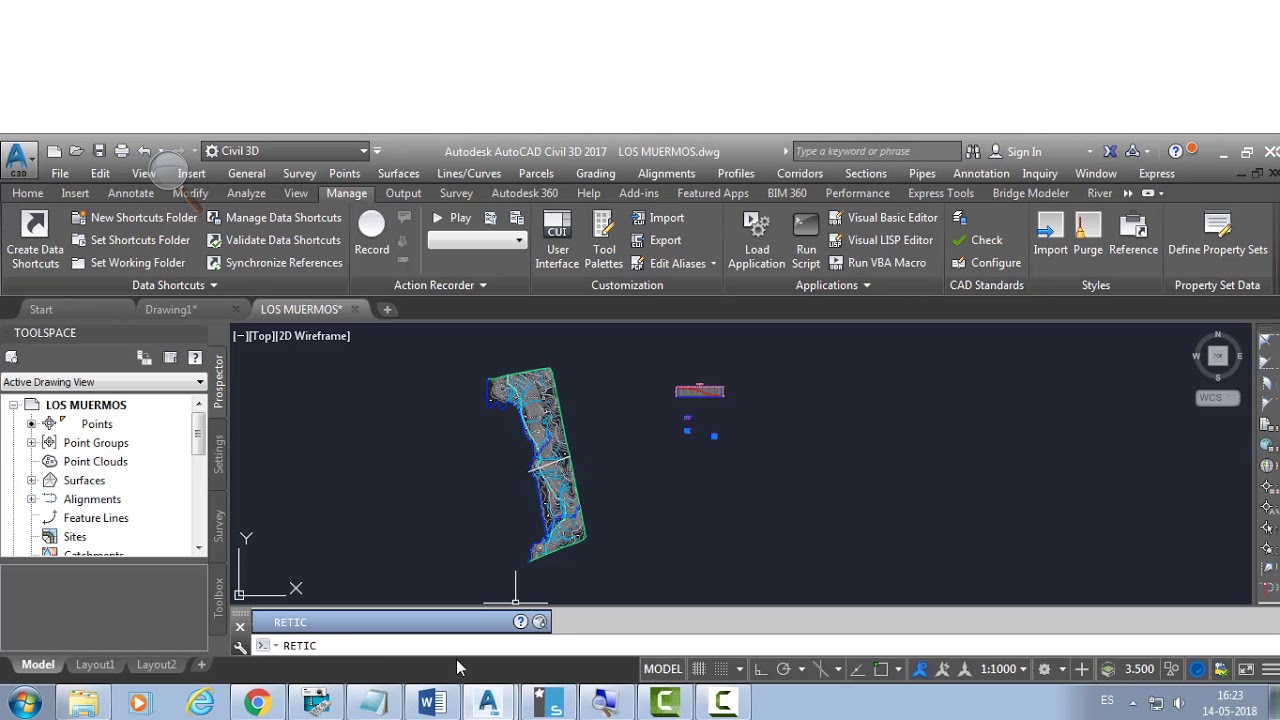Click the application menu A button
The width and height of the screenshot is (1280, 720).
tap(16, 157)
